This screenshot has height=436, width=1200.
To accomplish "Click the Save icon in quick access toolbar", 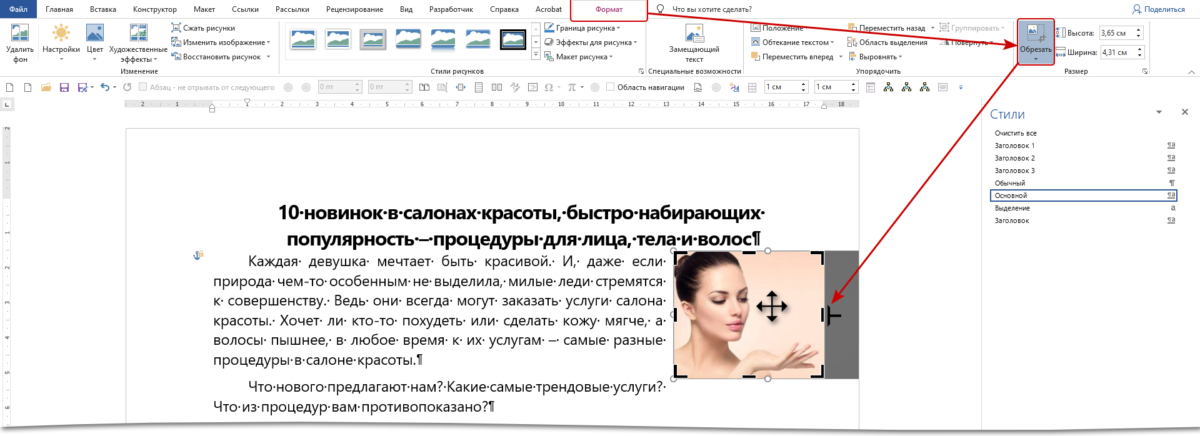I will click(63, 88).
